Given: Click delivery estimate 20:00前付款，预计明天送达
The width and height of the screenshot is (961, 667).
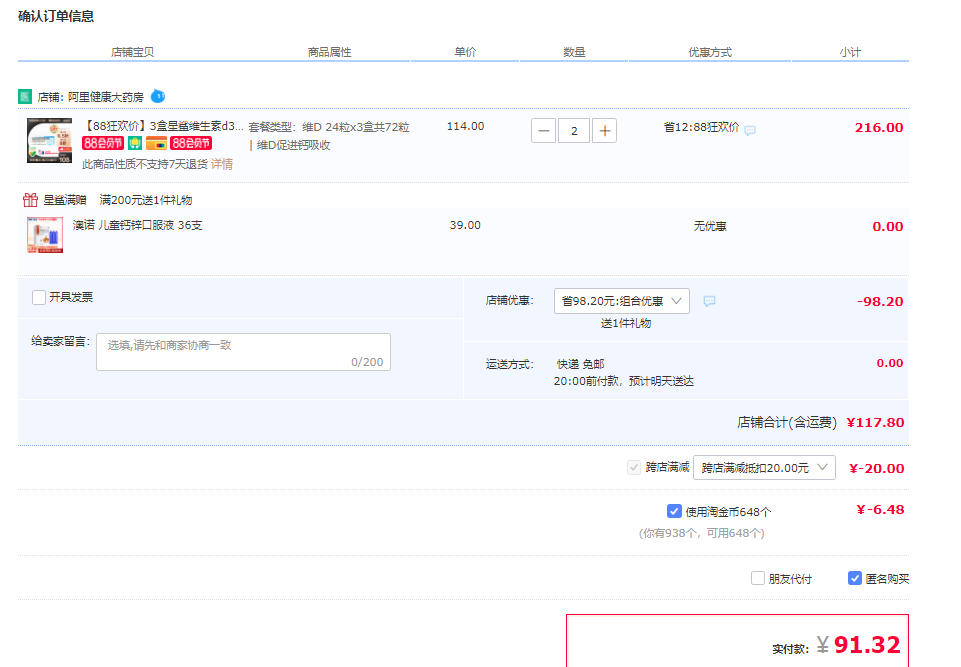Looking at the screenshot, I should 624,381.
